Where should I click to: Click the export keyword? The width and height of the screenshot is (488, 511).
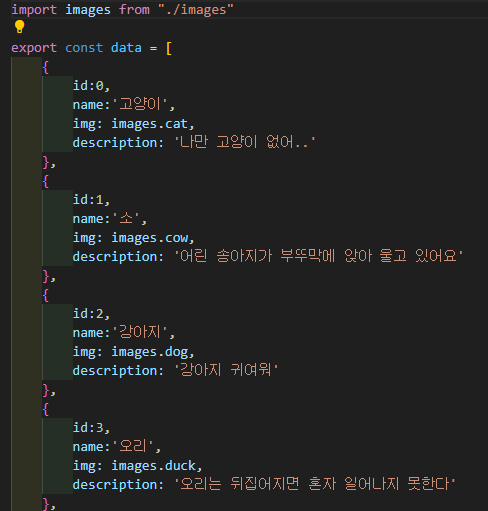pyautogui.click(x=34, y=48)
